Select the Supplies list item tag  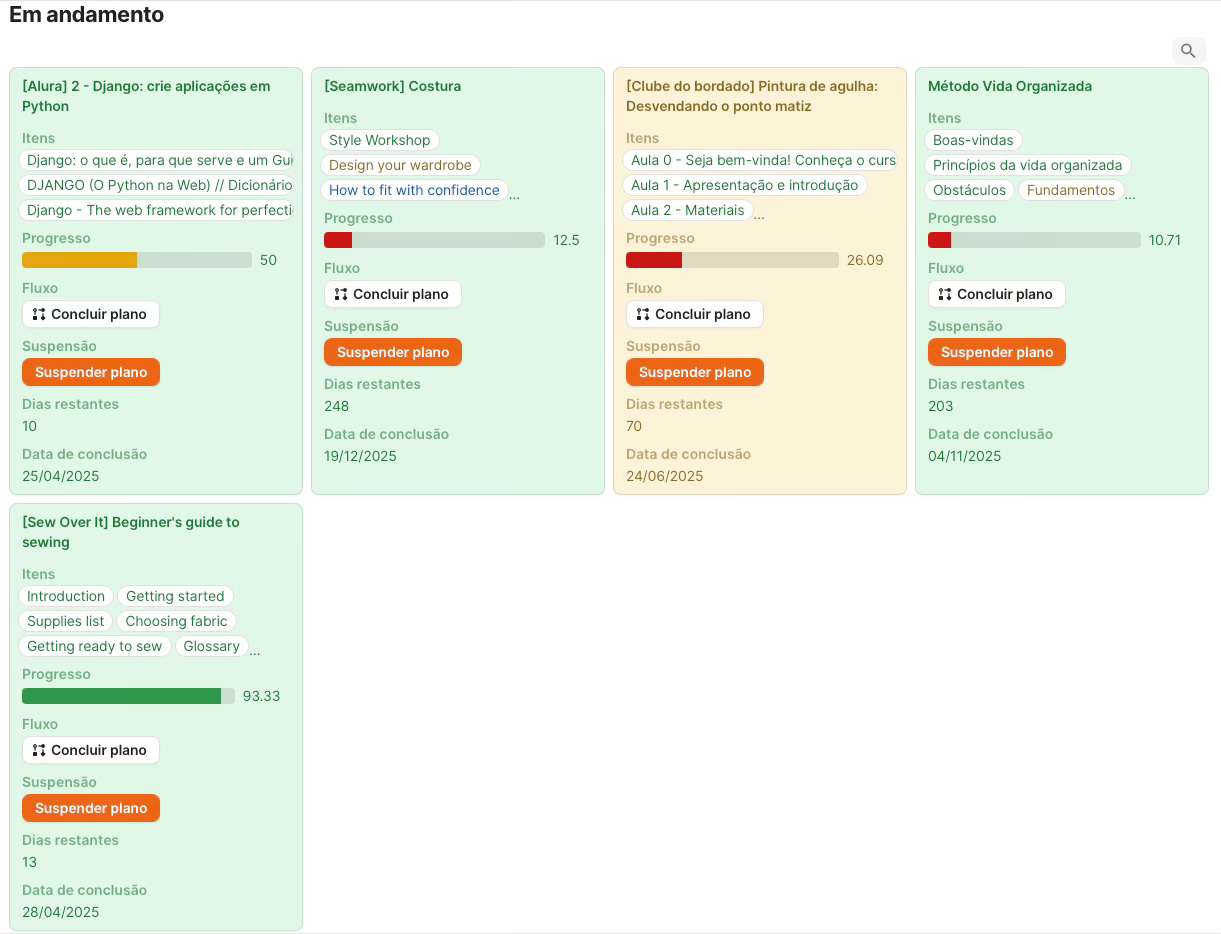coord(66,621)
